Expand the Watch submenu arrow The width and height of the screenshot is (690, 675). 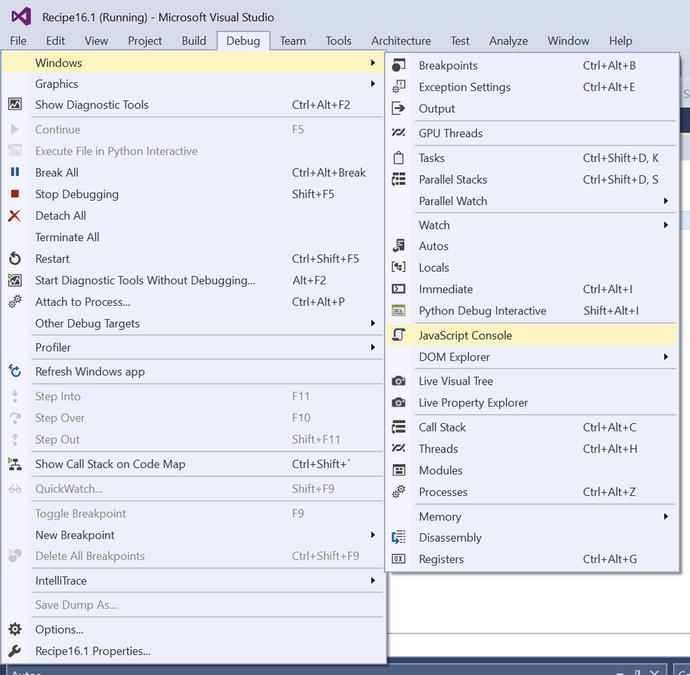pyautogui.click(x=666, y=225)
